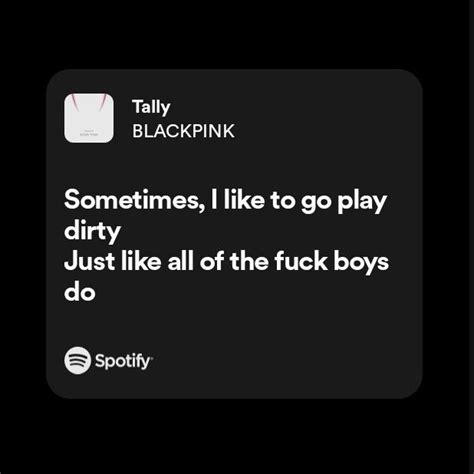474x474 pixels.
Task: Click the word "of" in the lyrics
Action: pyautogui.click(x=212, y=261)
